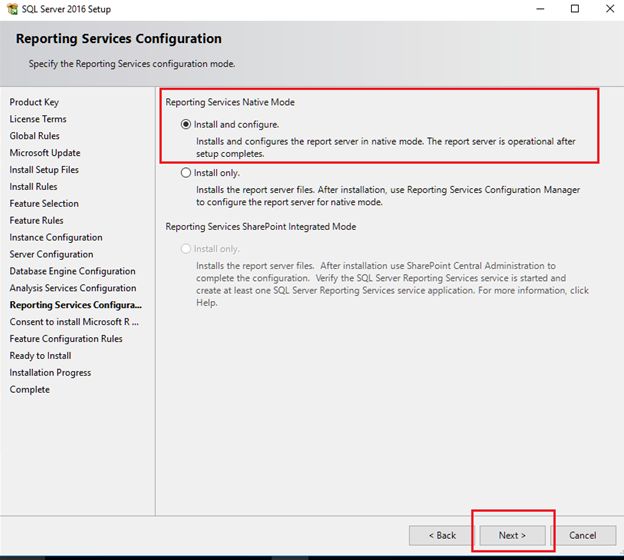
Task: Maximize the SQL Server Setup window
Action: pos(574,9)
